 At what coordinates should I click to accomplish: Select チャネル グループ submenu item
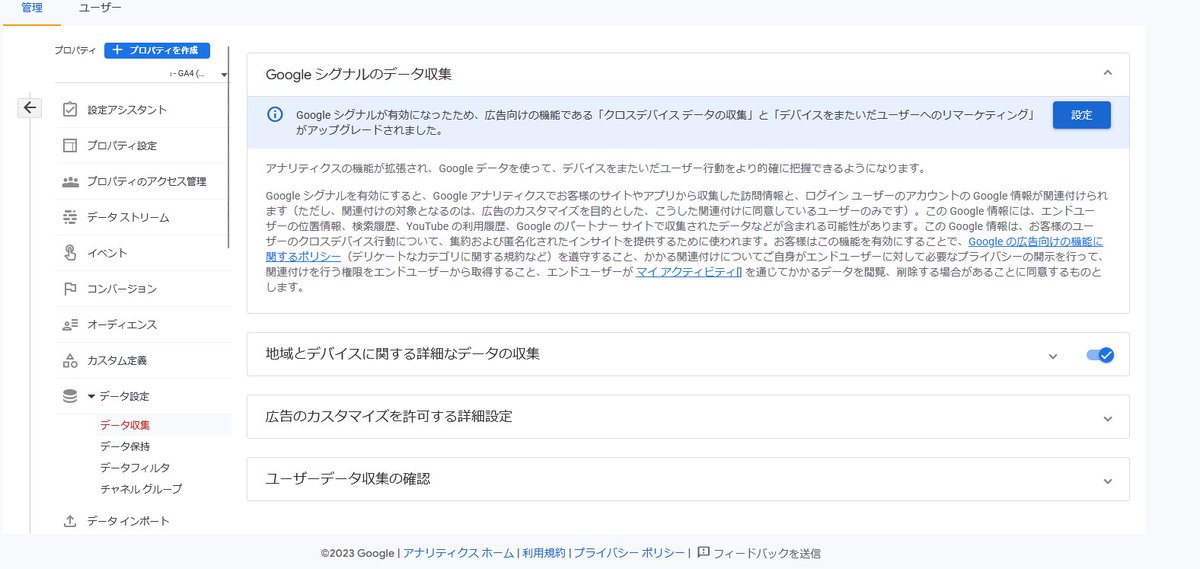point(141,489)
